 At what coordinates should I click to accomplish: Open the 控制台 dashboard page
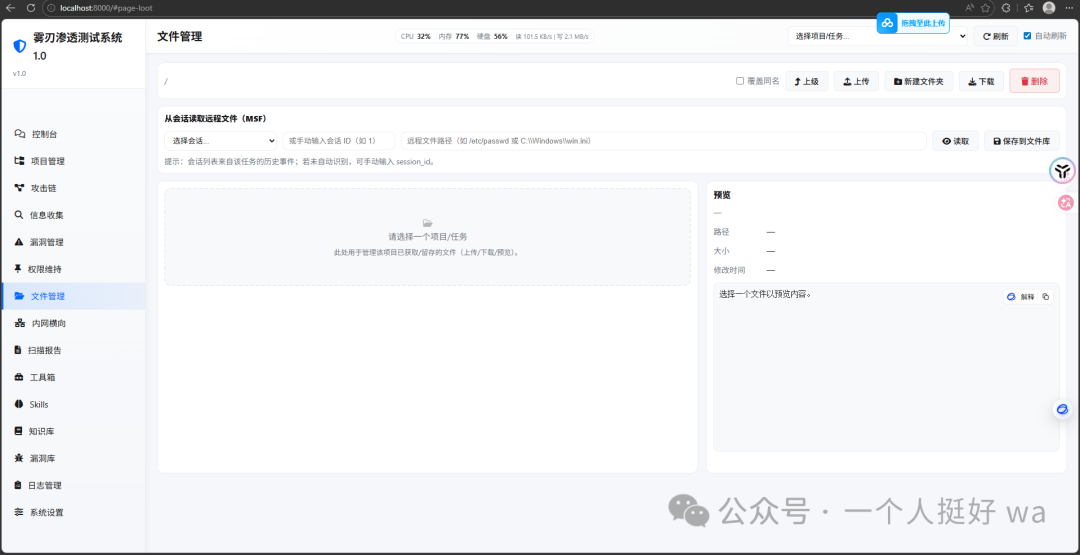coord(72,134)
